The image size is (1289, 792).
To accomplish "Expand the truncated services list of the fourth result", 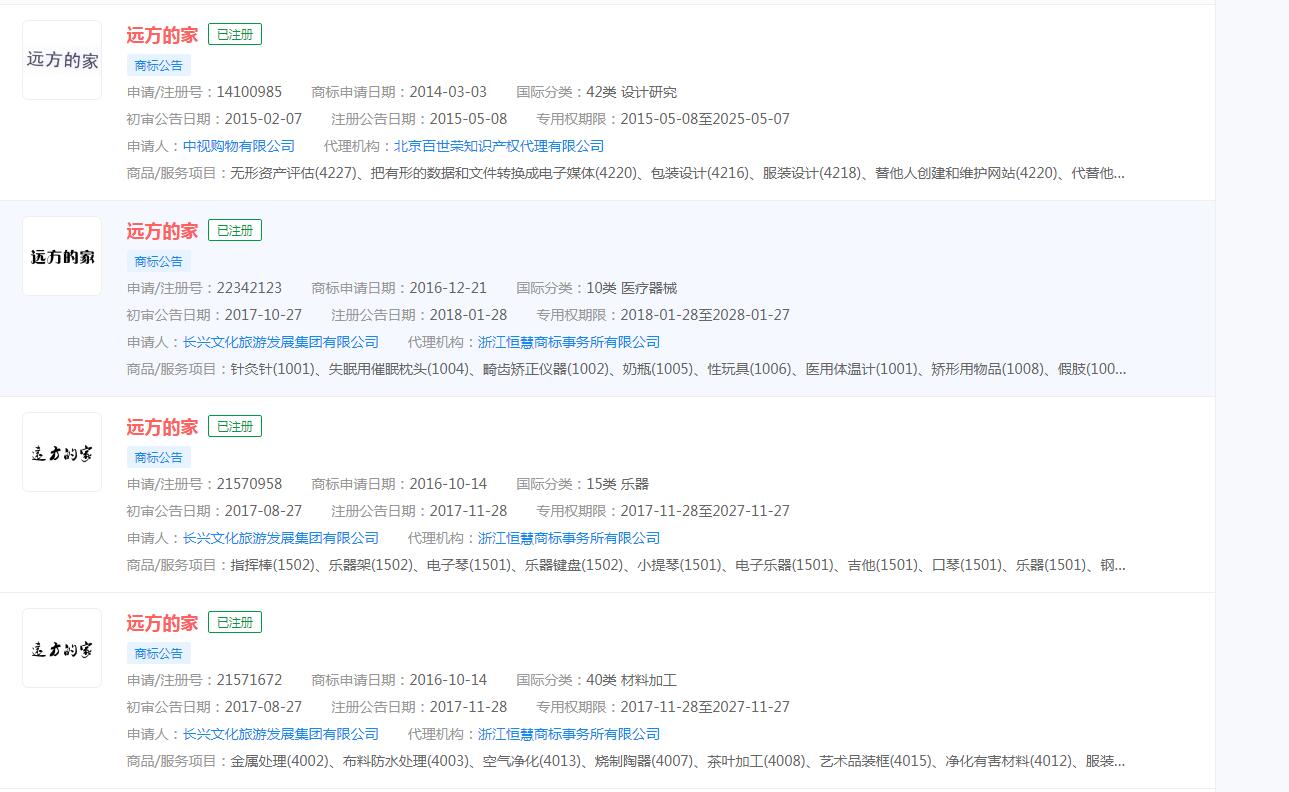I will click(1120, 761).
